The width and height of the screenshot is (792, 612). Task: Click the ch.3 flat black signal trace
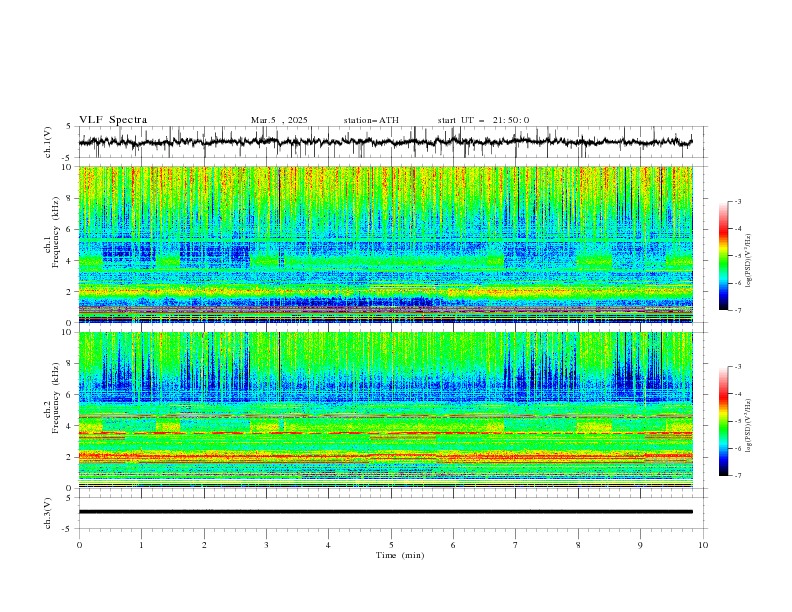[x=386, y=512]
